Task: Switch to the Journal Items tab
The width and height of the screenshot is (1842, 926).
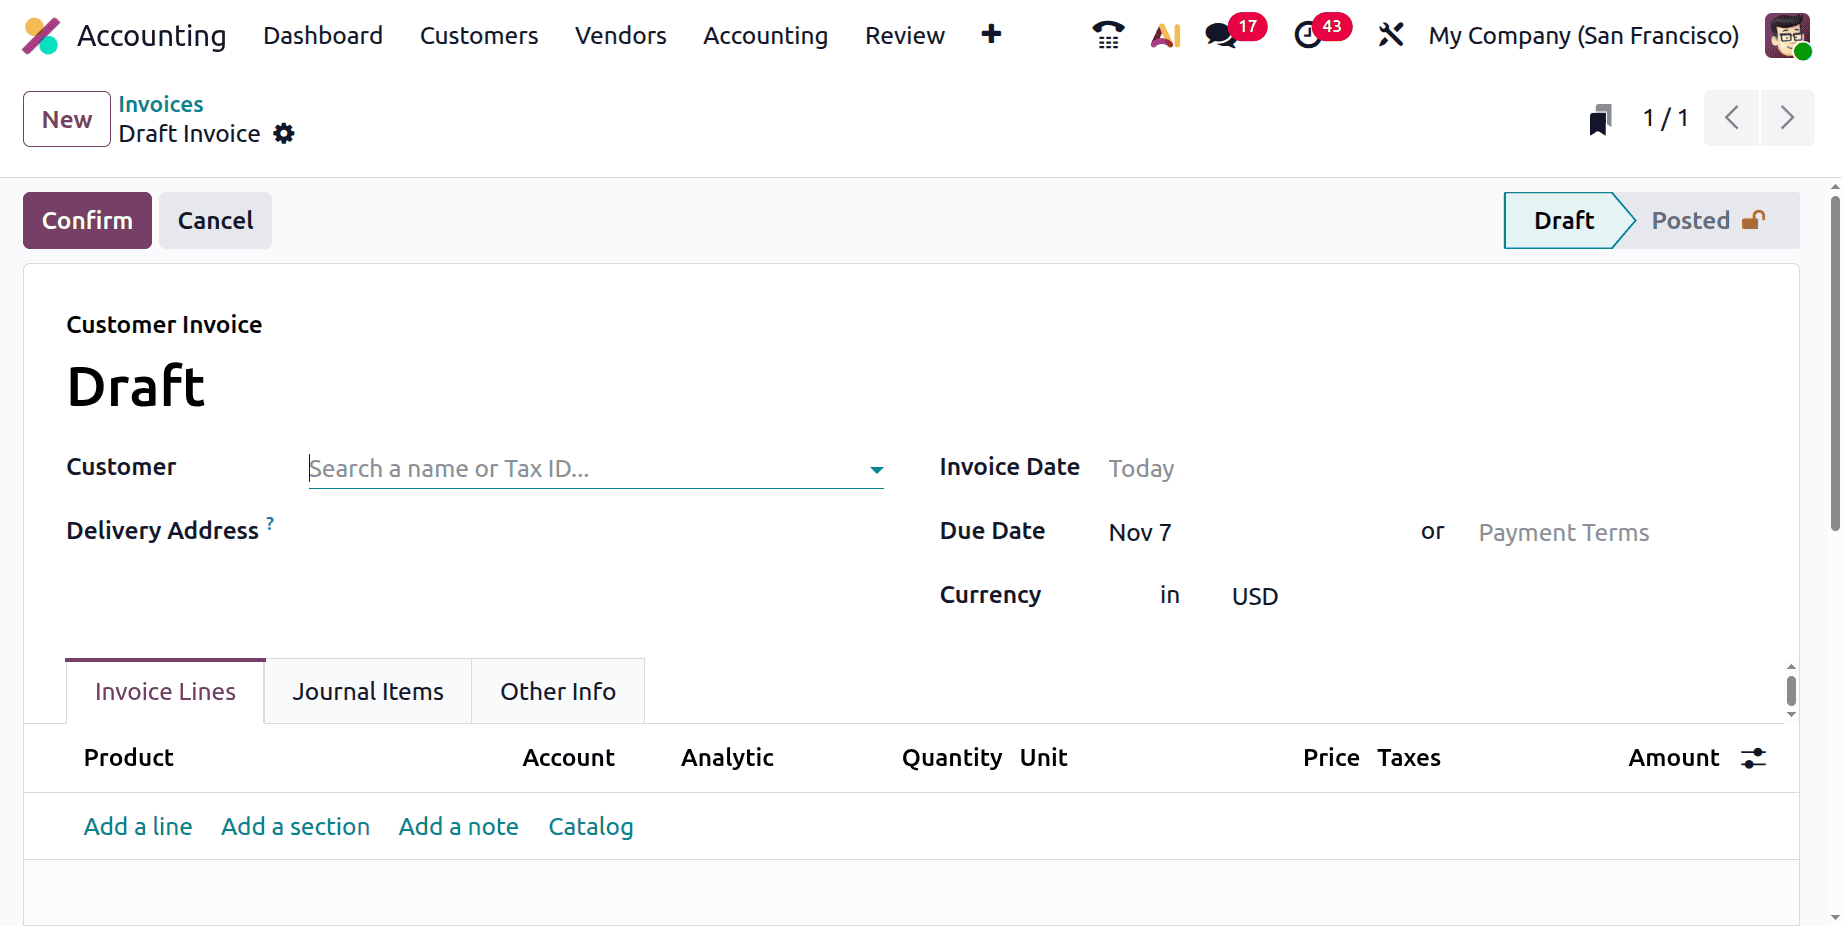Action: [367, 690]
